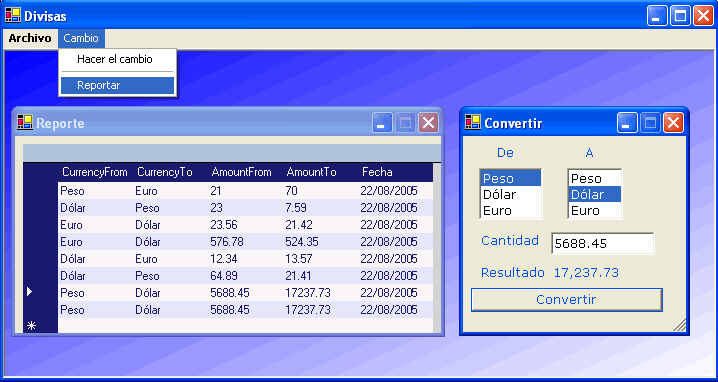The image size is (718, 382).
Task: Click the current row arrow indicator
Action: (x=30, y=292)
